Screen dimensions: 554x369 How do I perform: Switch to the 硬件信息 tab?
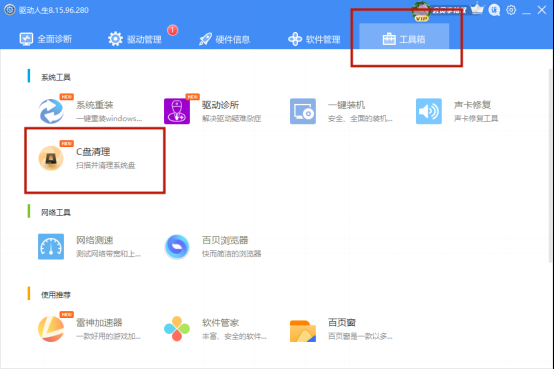click(x=224, y=39)
